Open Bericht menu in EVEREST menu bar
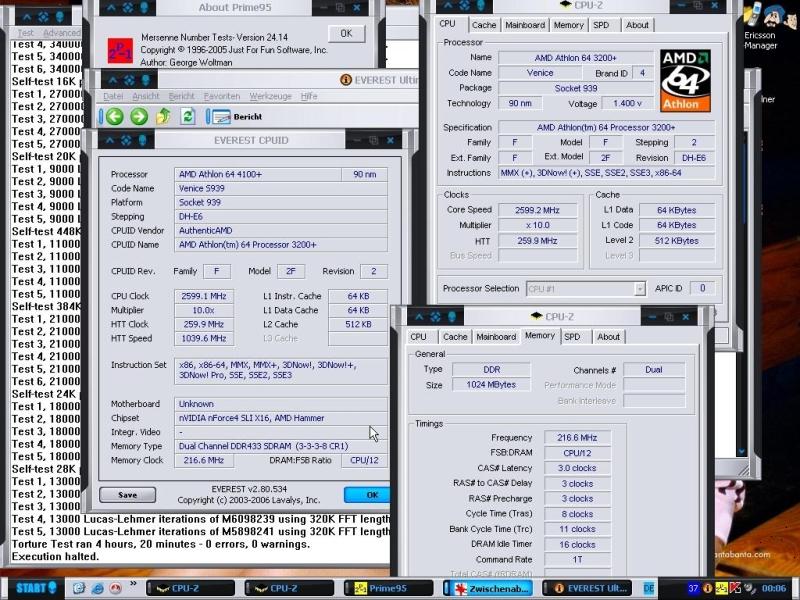Image resolution: width=800 pixels, height=600 pixels. (182, 96)
